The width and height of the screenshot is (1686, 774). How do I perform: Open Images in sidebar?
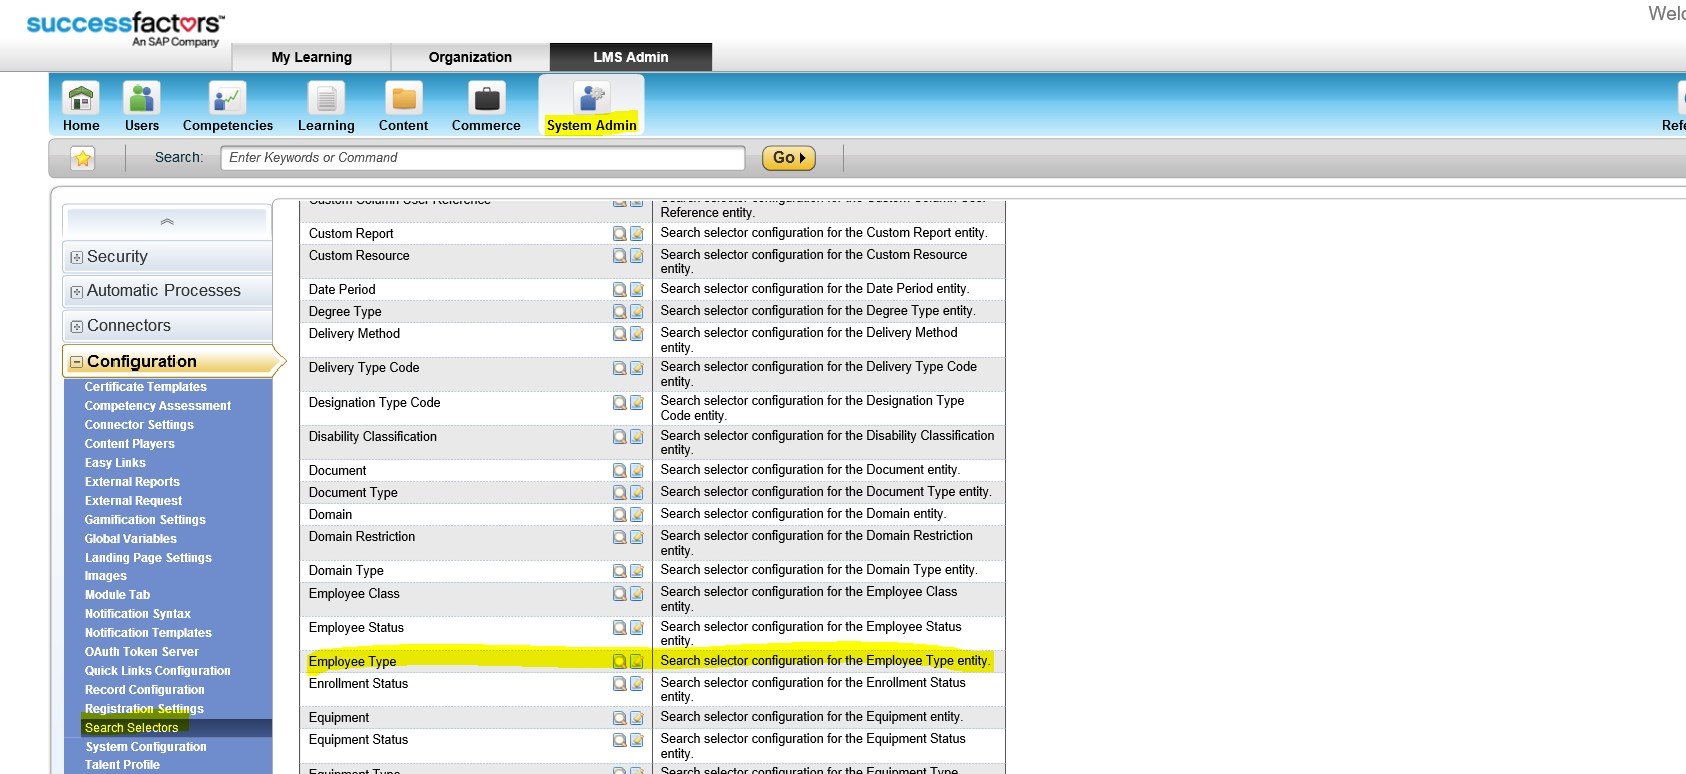105,576
